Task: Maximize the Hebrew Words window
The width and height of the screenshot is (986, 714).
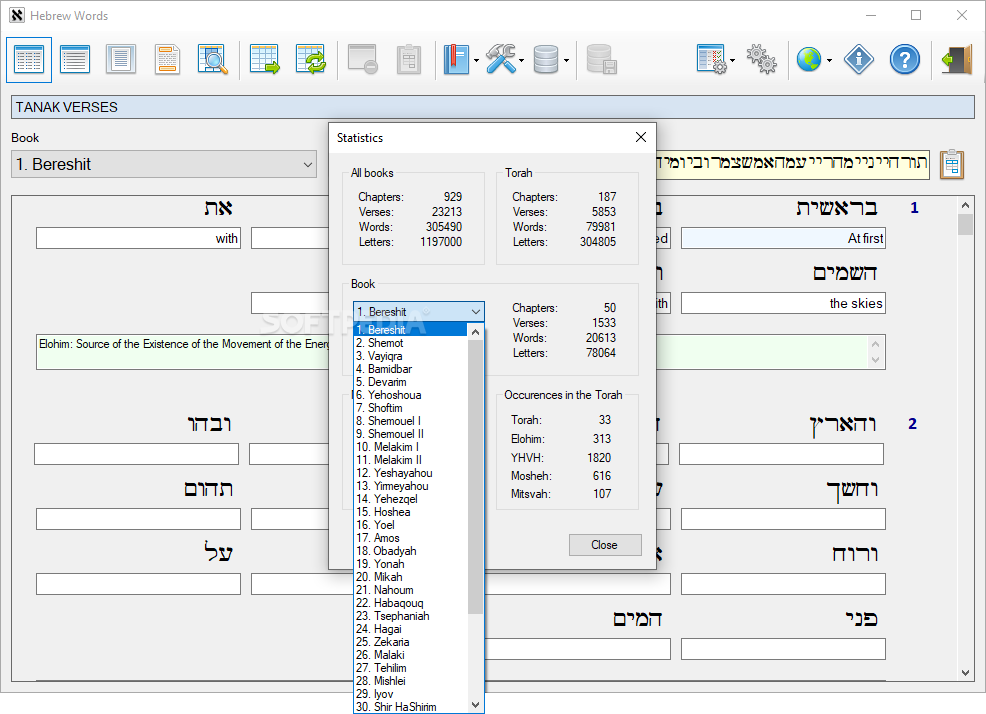Action: [916, 15]
